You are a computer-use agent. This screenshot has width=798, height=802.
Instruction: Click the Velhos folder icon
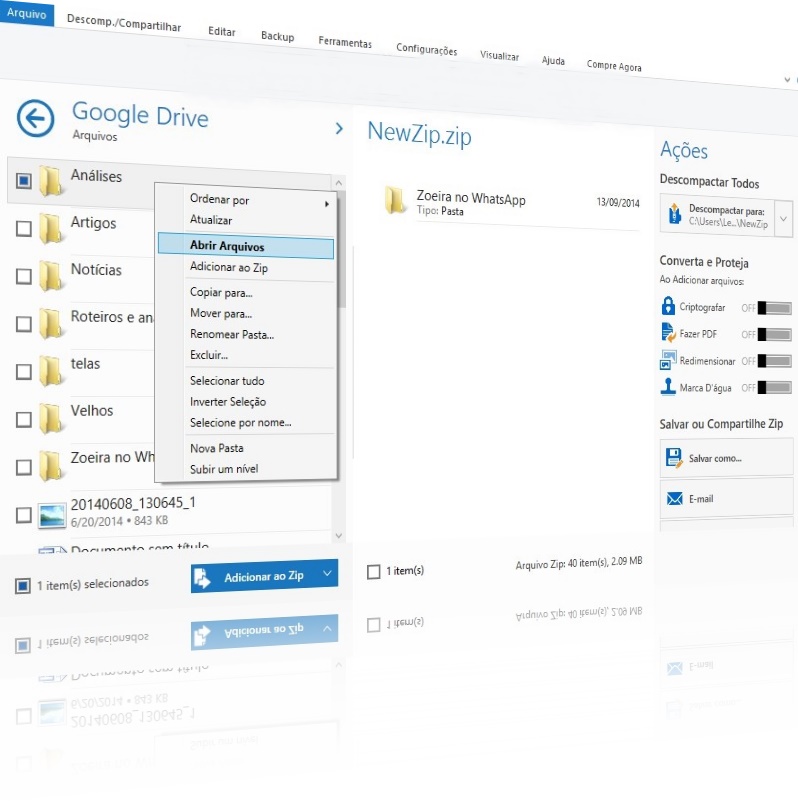tap(51, 419)
